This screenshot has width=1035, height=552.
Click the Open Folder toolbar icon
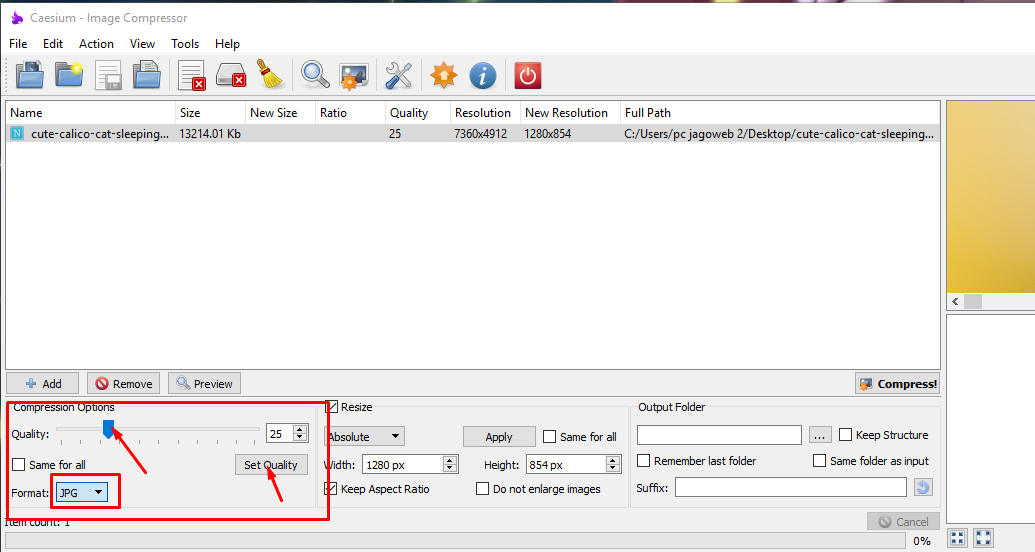[69, 75]
